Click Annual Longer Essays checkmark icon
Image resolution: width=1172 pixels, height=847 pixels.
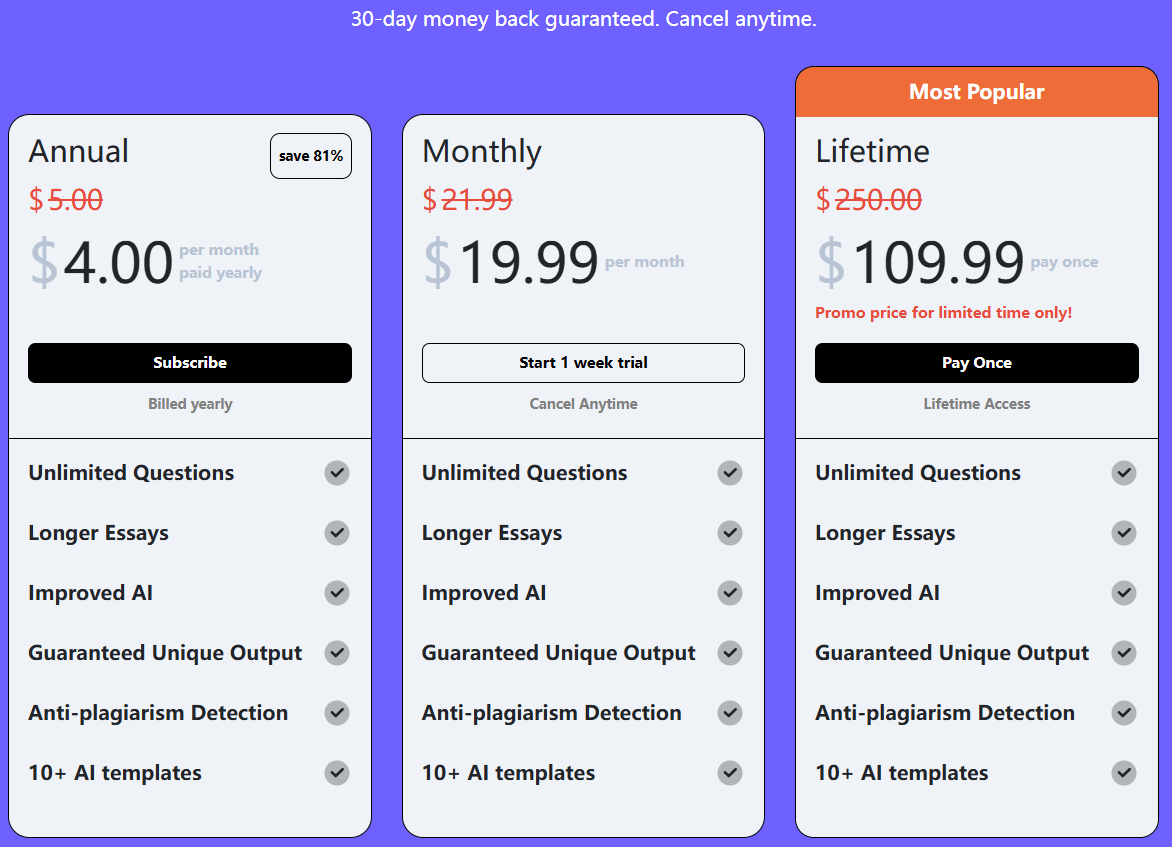tap(337, 533)
